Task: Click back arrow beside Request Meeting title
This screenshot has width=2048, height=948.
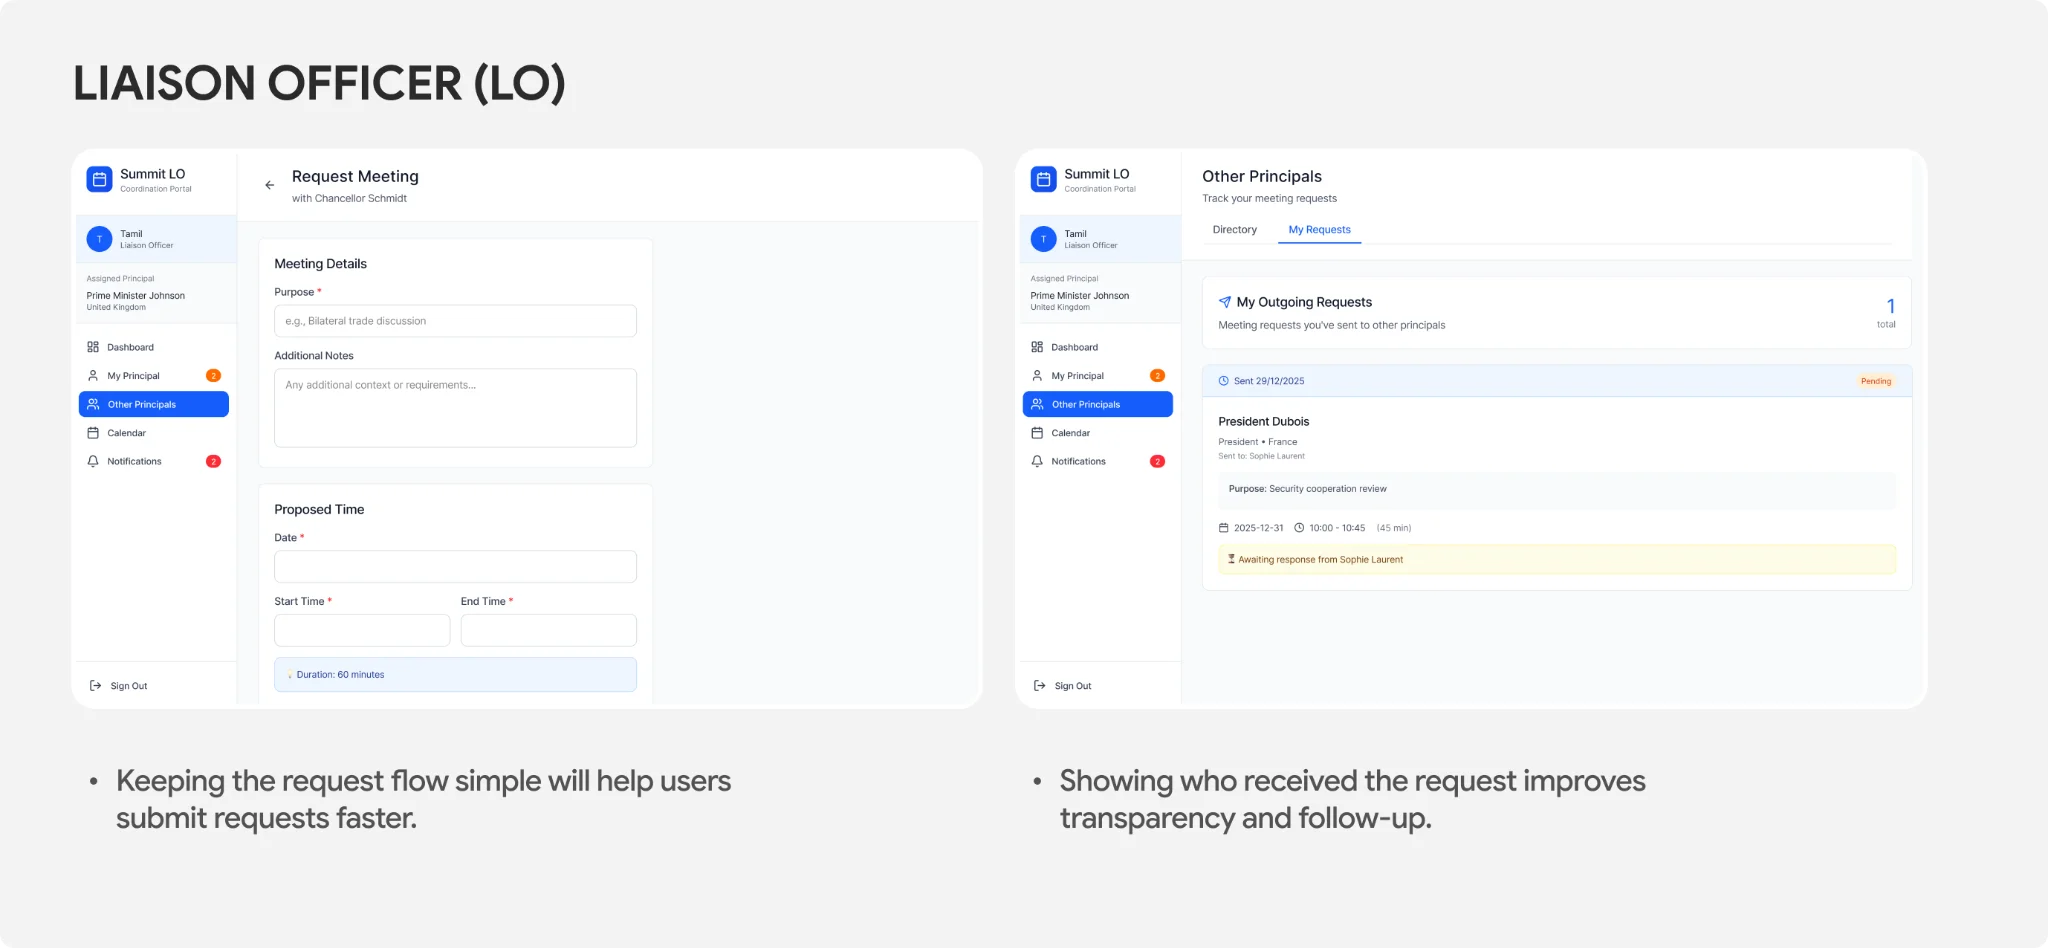Action: [269, 185]
